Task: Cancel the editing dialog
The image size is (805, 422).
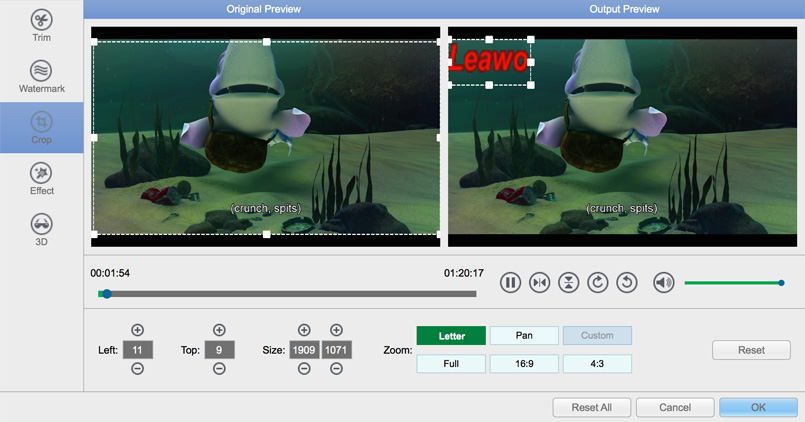Action: pos(675,408)
